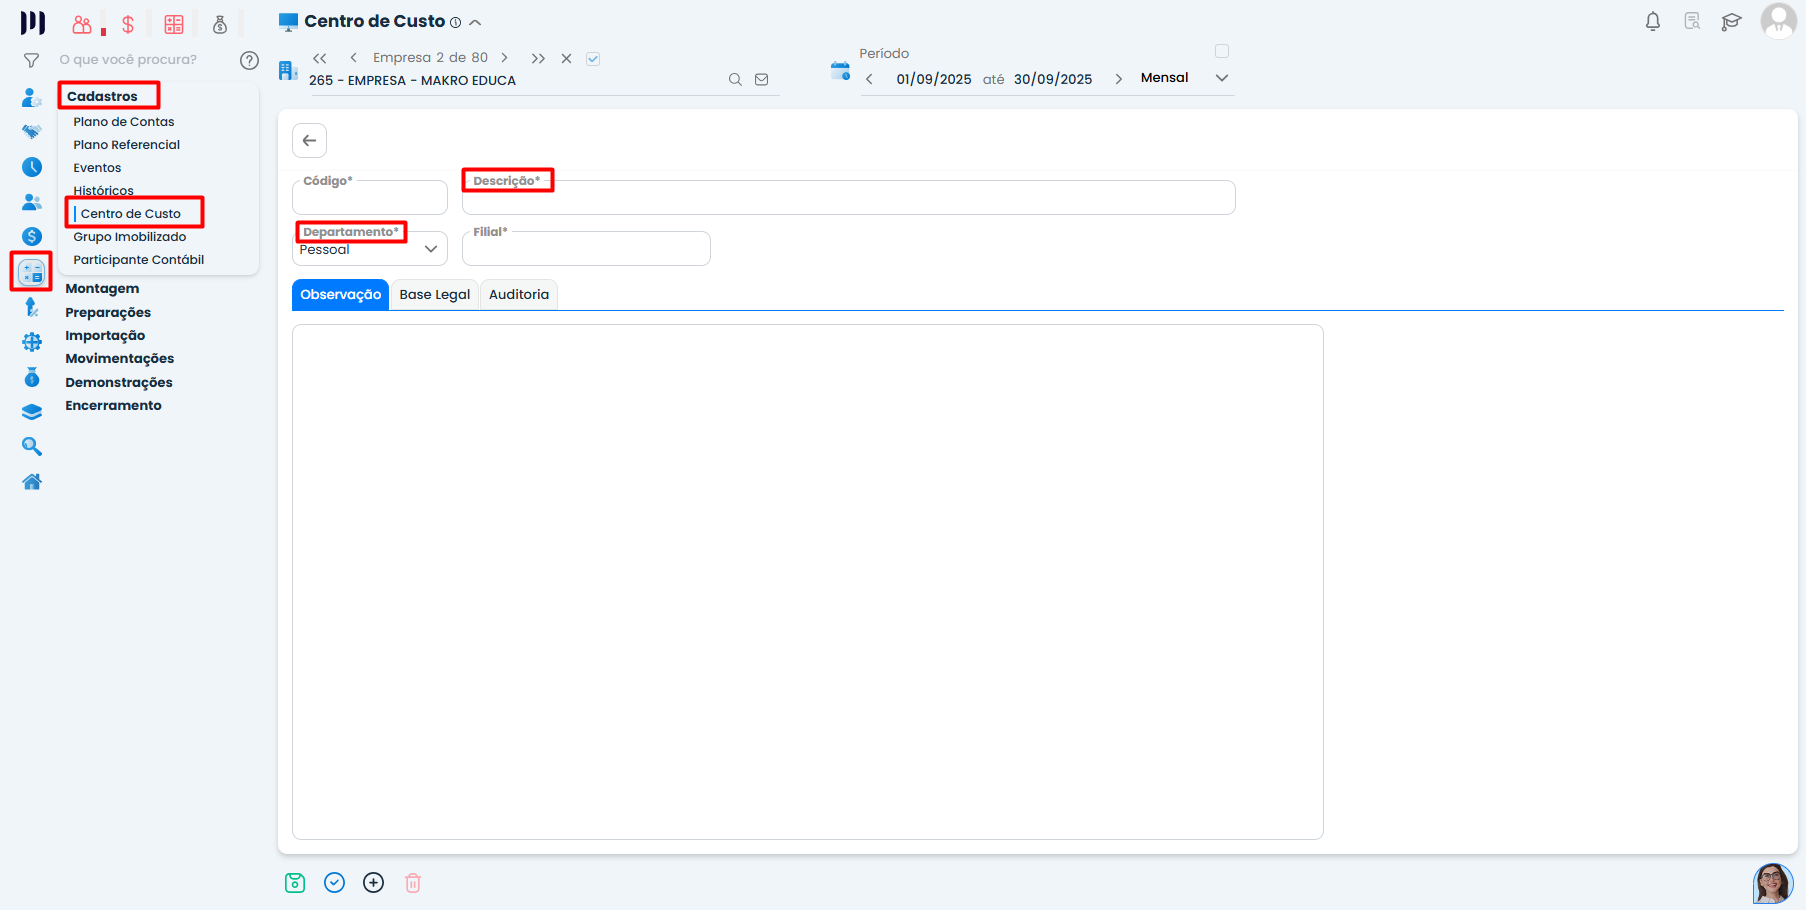Add a new record with the plus icon
Image resolution: width=1806 pixels, height=910 pixels.
pyautogui.click(x=374, y=883)
